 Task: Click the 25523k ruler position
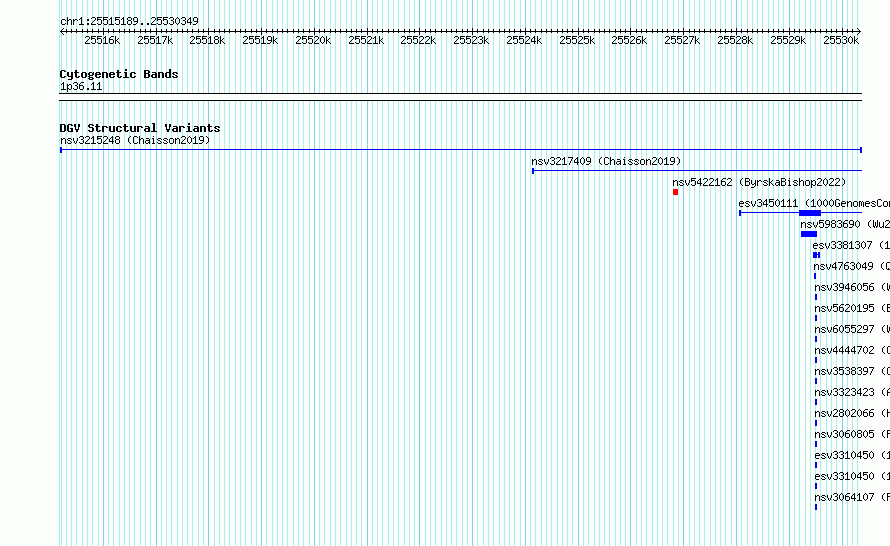pyautogui.click(x=471, y=40)
